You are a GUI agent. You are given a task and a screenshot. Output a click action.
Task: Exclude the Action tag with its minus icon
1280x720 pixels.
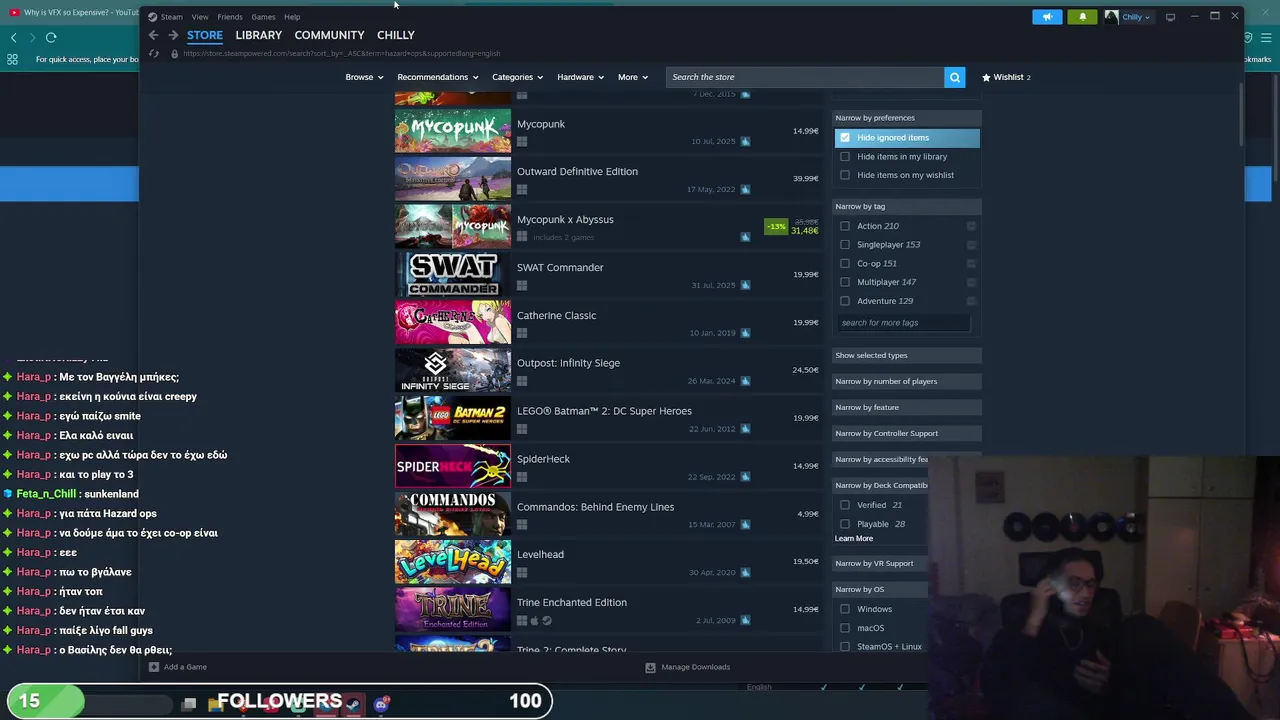pos(971,226)
